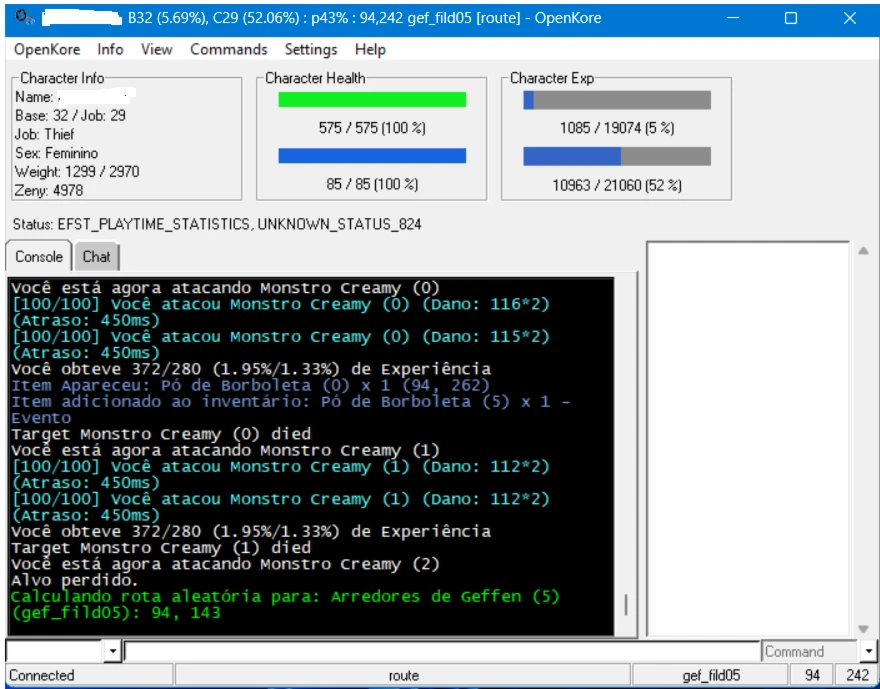Click the 'Zeny: 4978' text
880x689 pixels.
(x=49, y=191)
